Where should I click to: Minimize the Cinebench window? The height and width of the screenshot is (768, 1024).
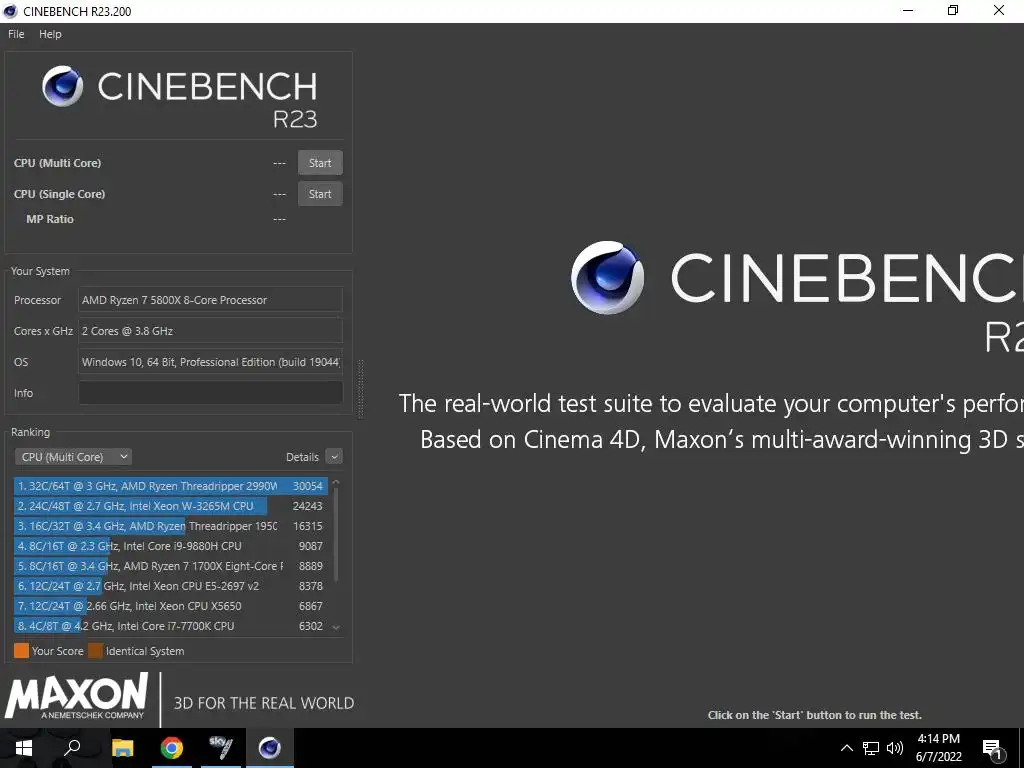pyautogui.click(x=907, y=10)
